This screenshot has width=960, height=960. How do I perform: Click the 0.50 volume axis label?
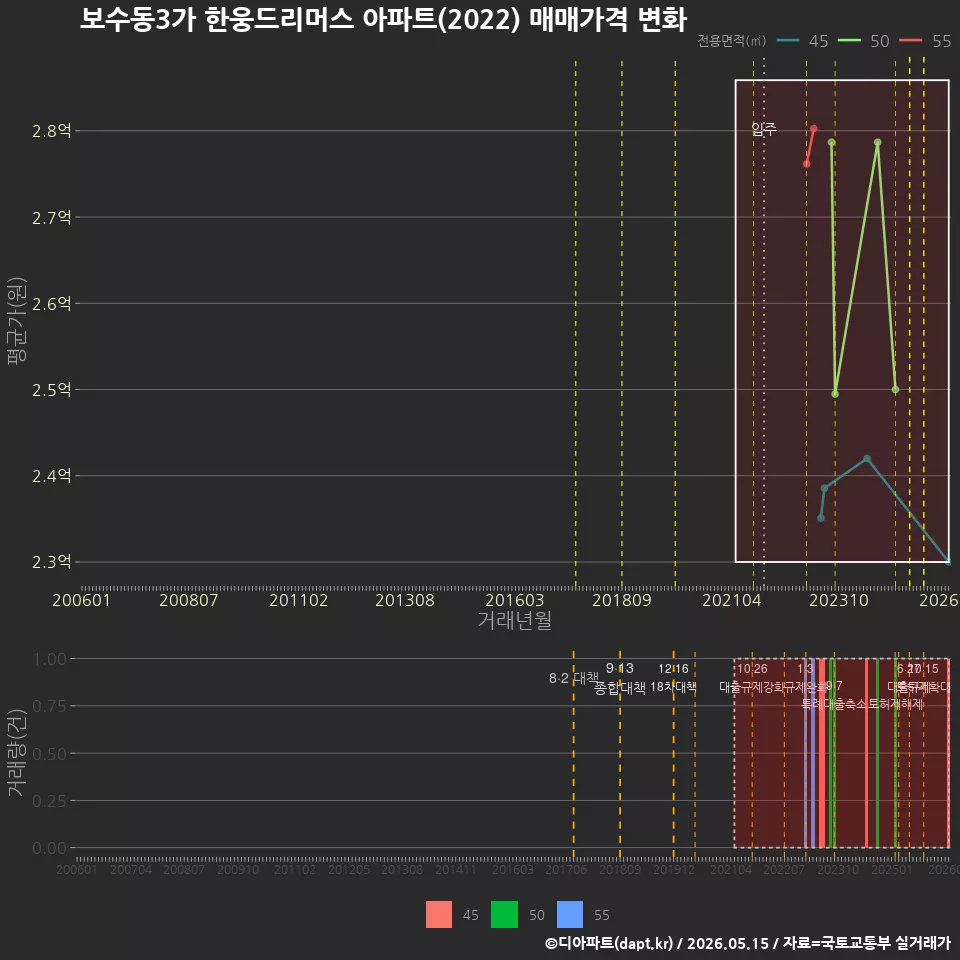click(50, 754)
